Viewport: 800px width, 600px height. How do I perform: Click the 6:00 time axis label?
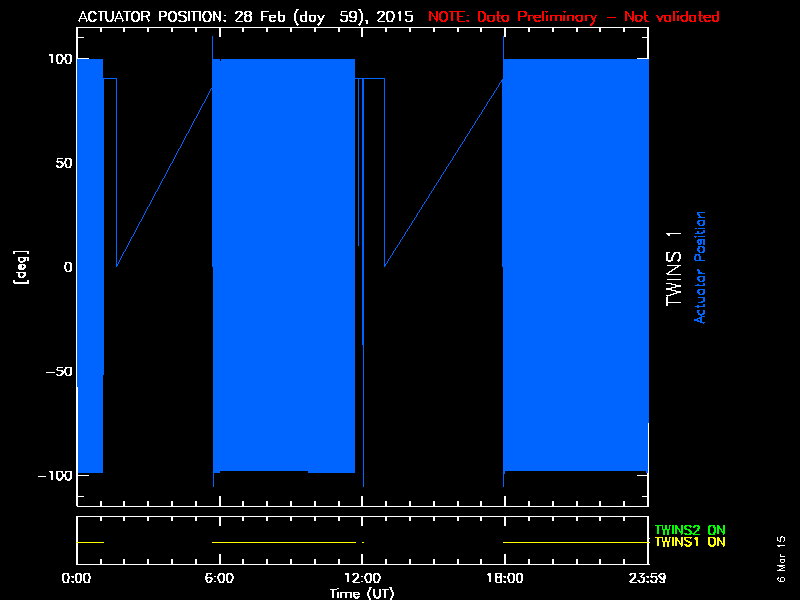[219, 578]
